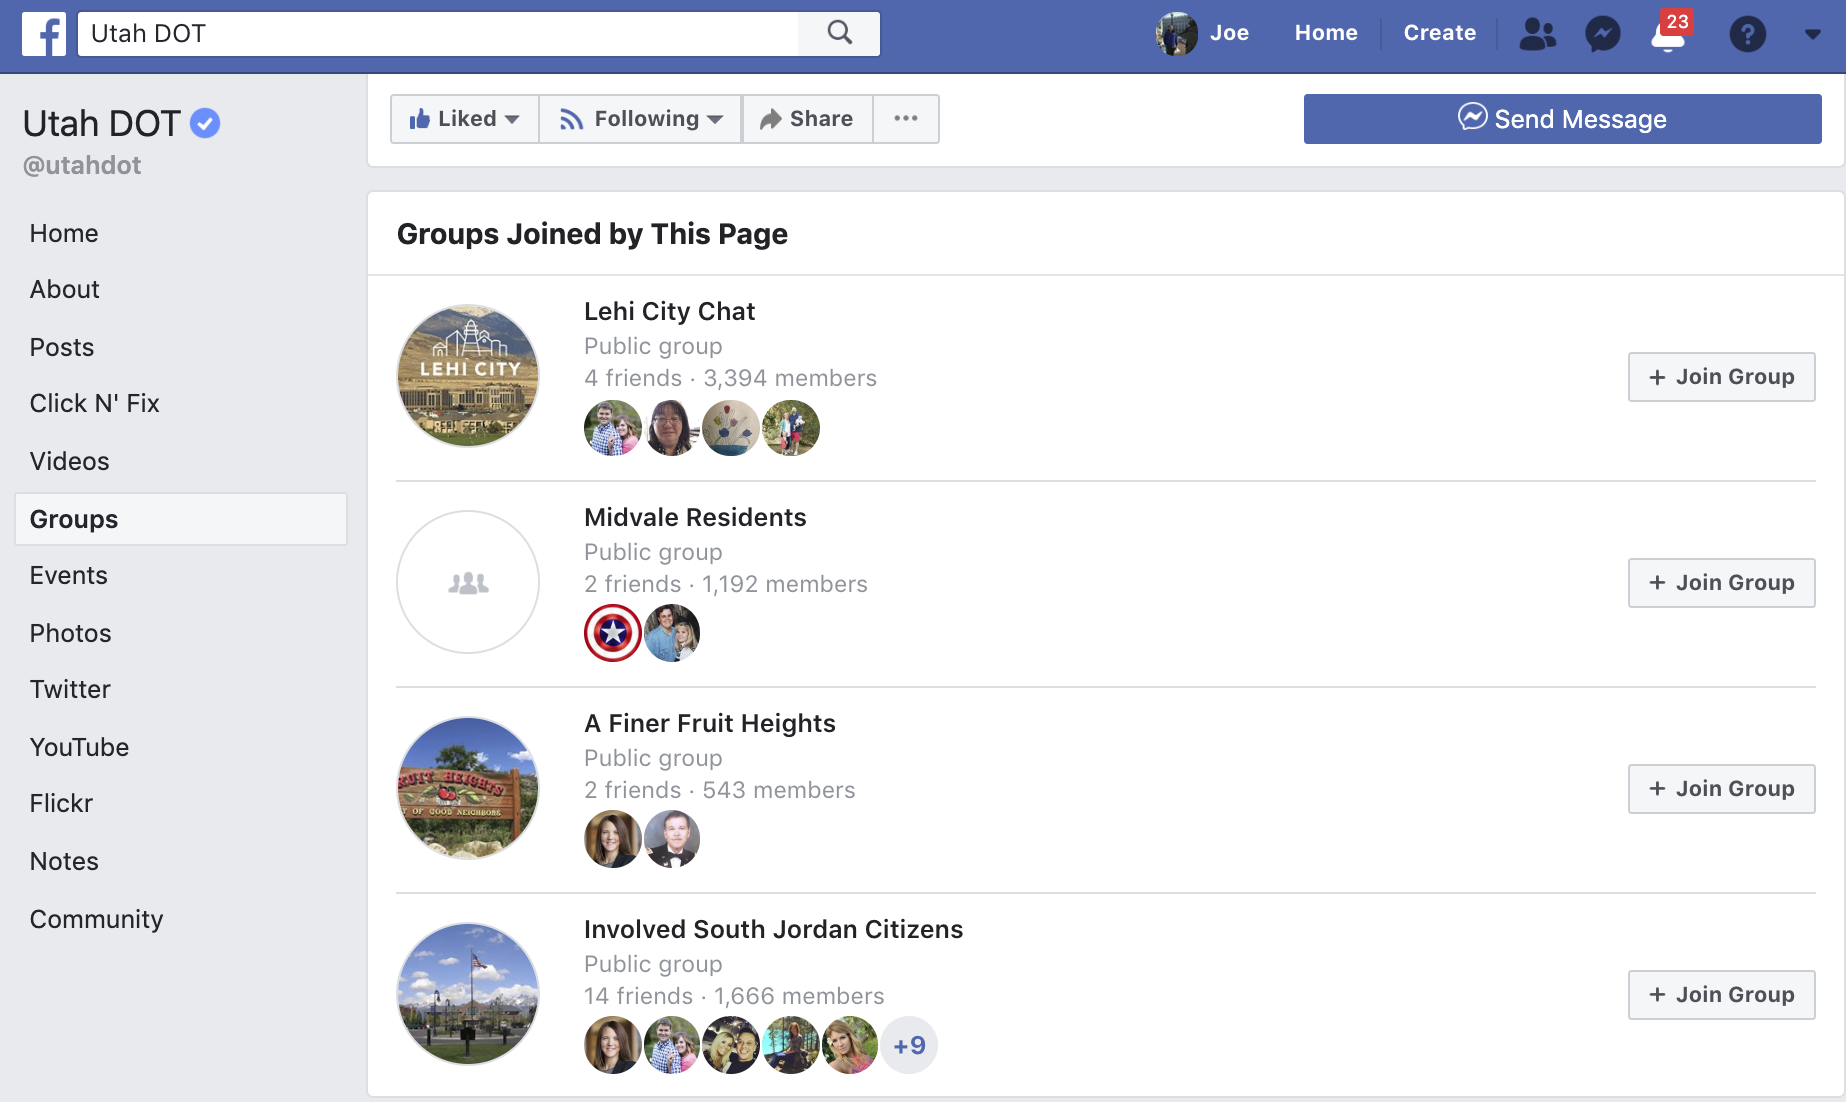This screenshot has height=1102, width=1846.
Task: Expand the Following dropdown arrow
Action: tap(716, 120)
